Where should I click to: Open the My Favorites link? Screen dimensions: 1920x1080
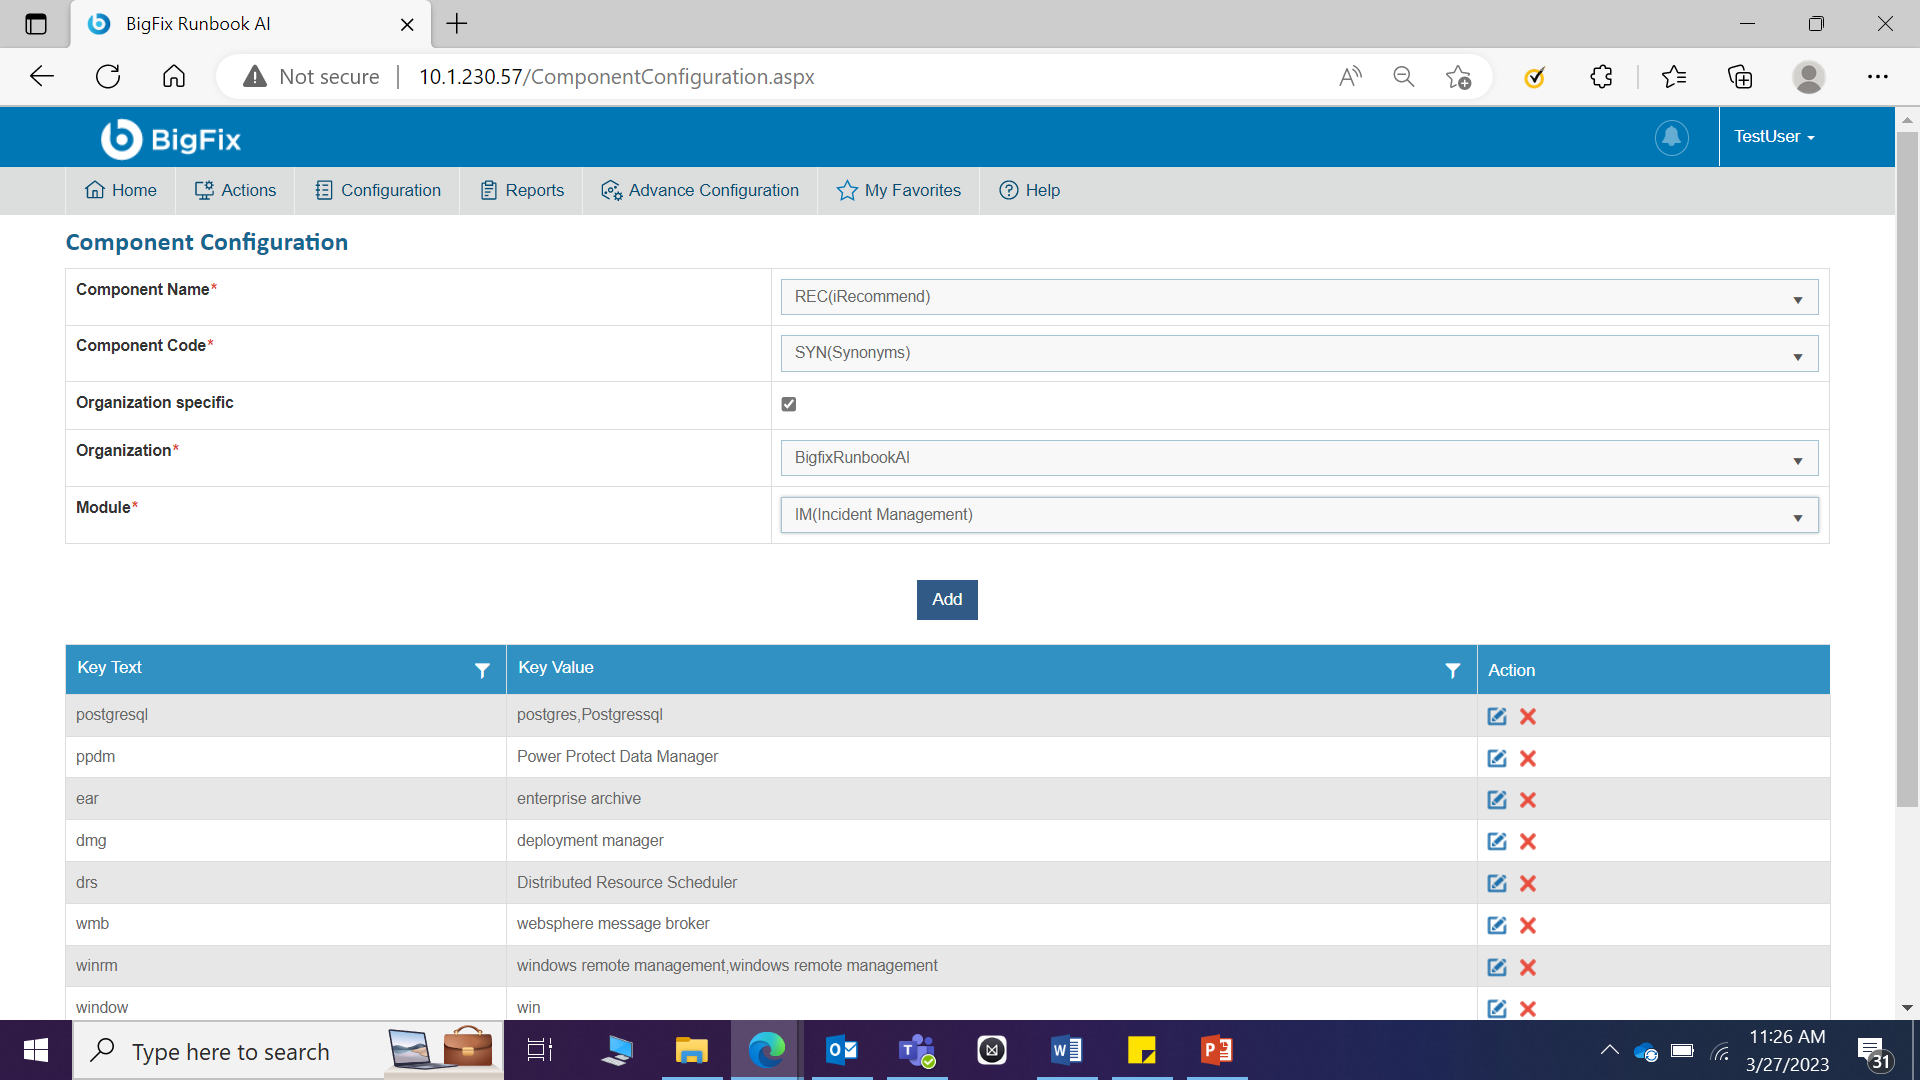[899, 190]
